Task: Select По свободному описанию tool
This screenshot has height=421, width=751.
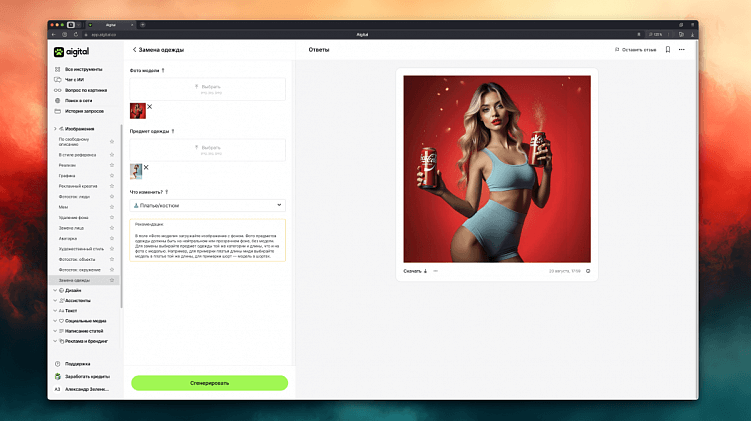Action: (74, 142)
